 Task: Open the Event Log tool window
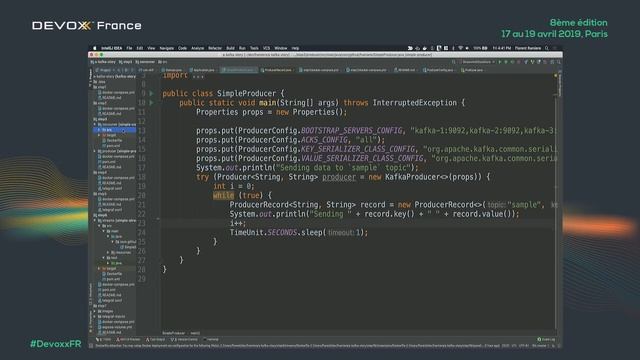pyautogui.click(x=546, y=340)
